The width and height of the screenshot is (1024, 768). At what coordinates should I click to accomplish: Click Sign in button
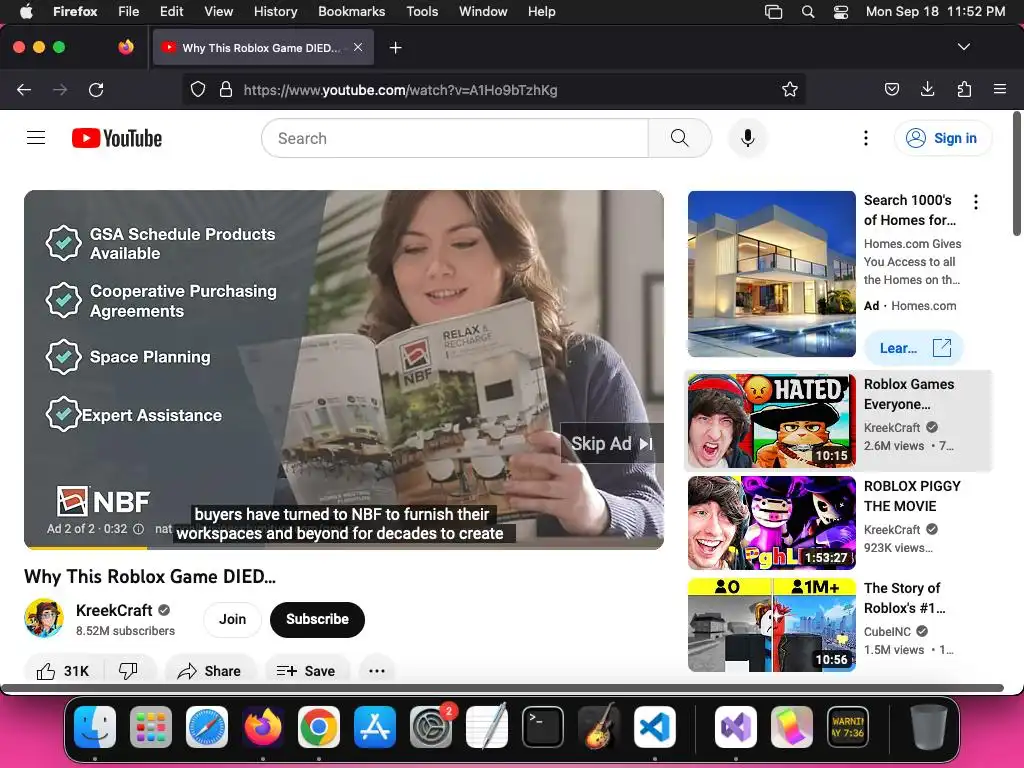943,138
